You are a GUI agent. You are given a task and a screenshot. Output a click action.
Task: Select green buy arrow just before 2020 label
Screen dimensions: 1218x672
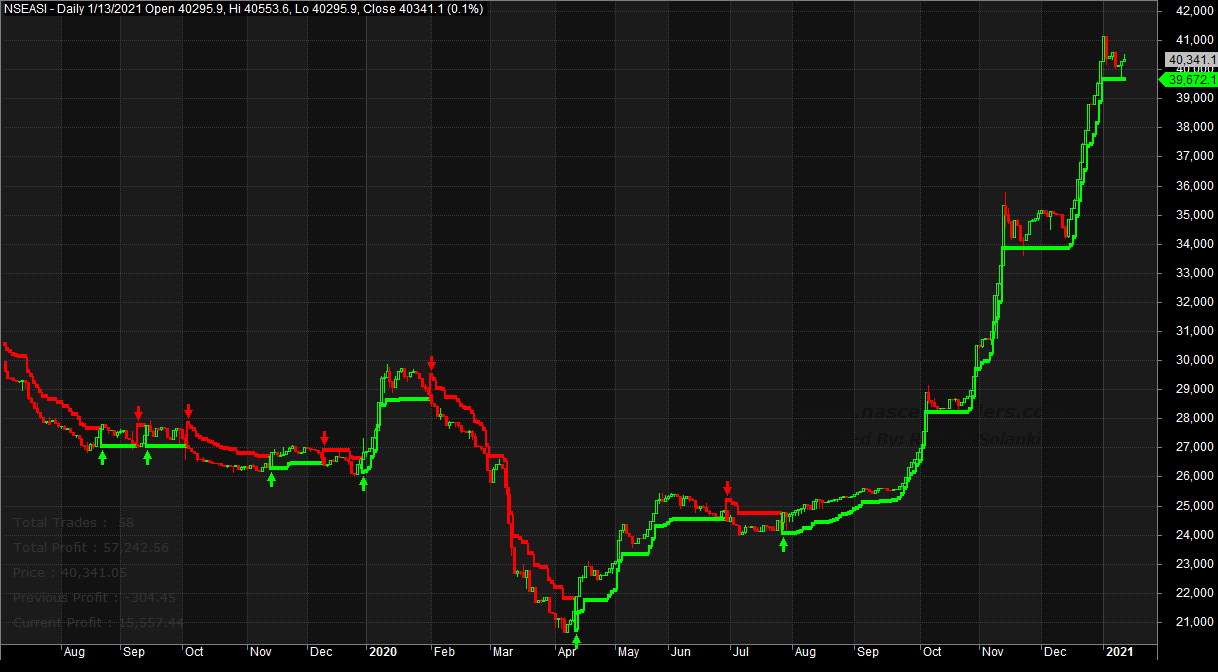click(364, 483)
